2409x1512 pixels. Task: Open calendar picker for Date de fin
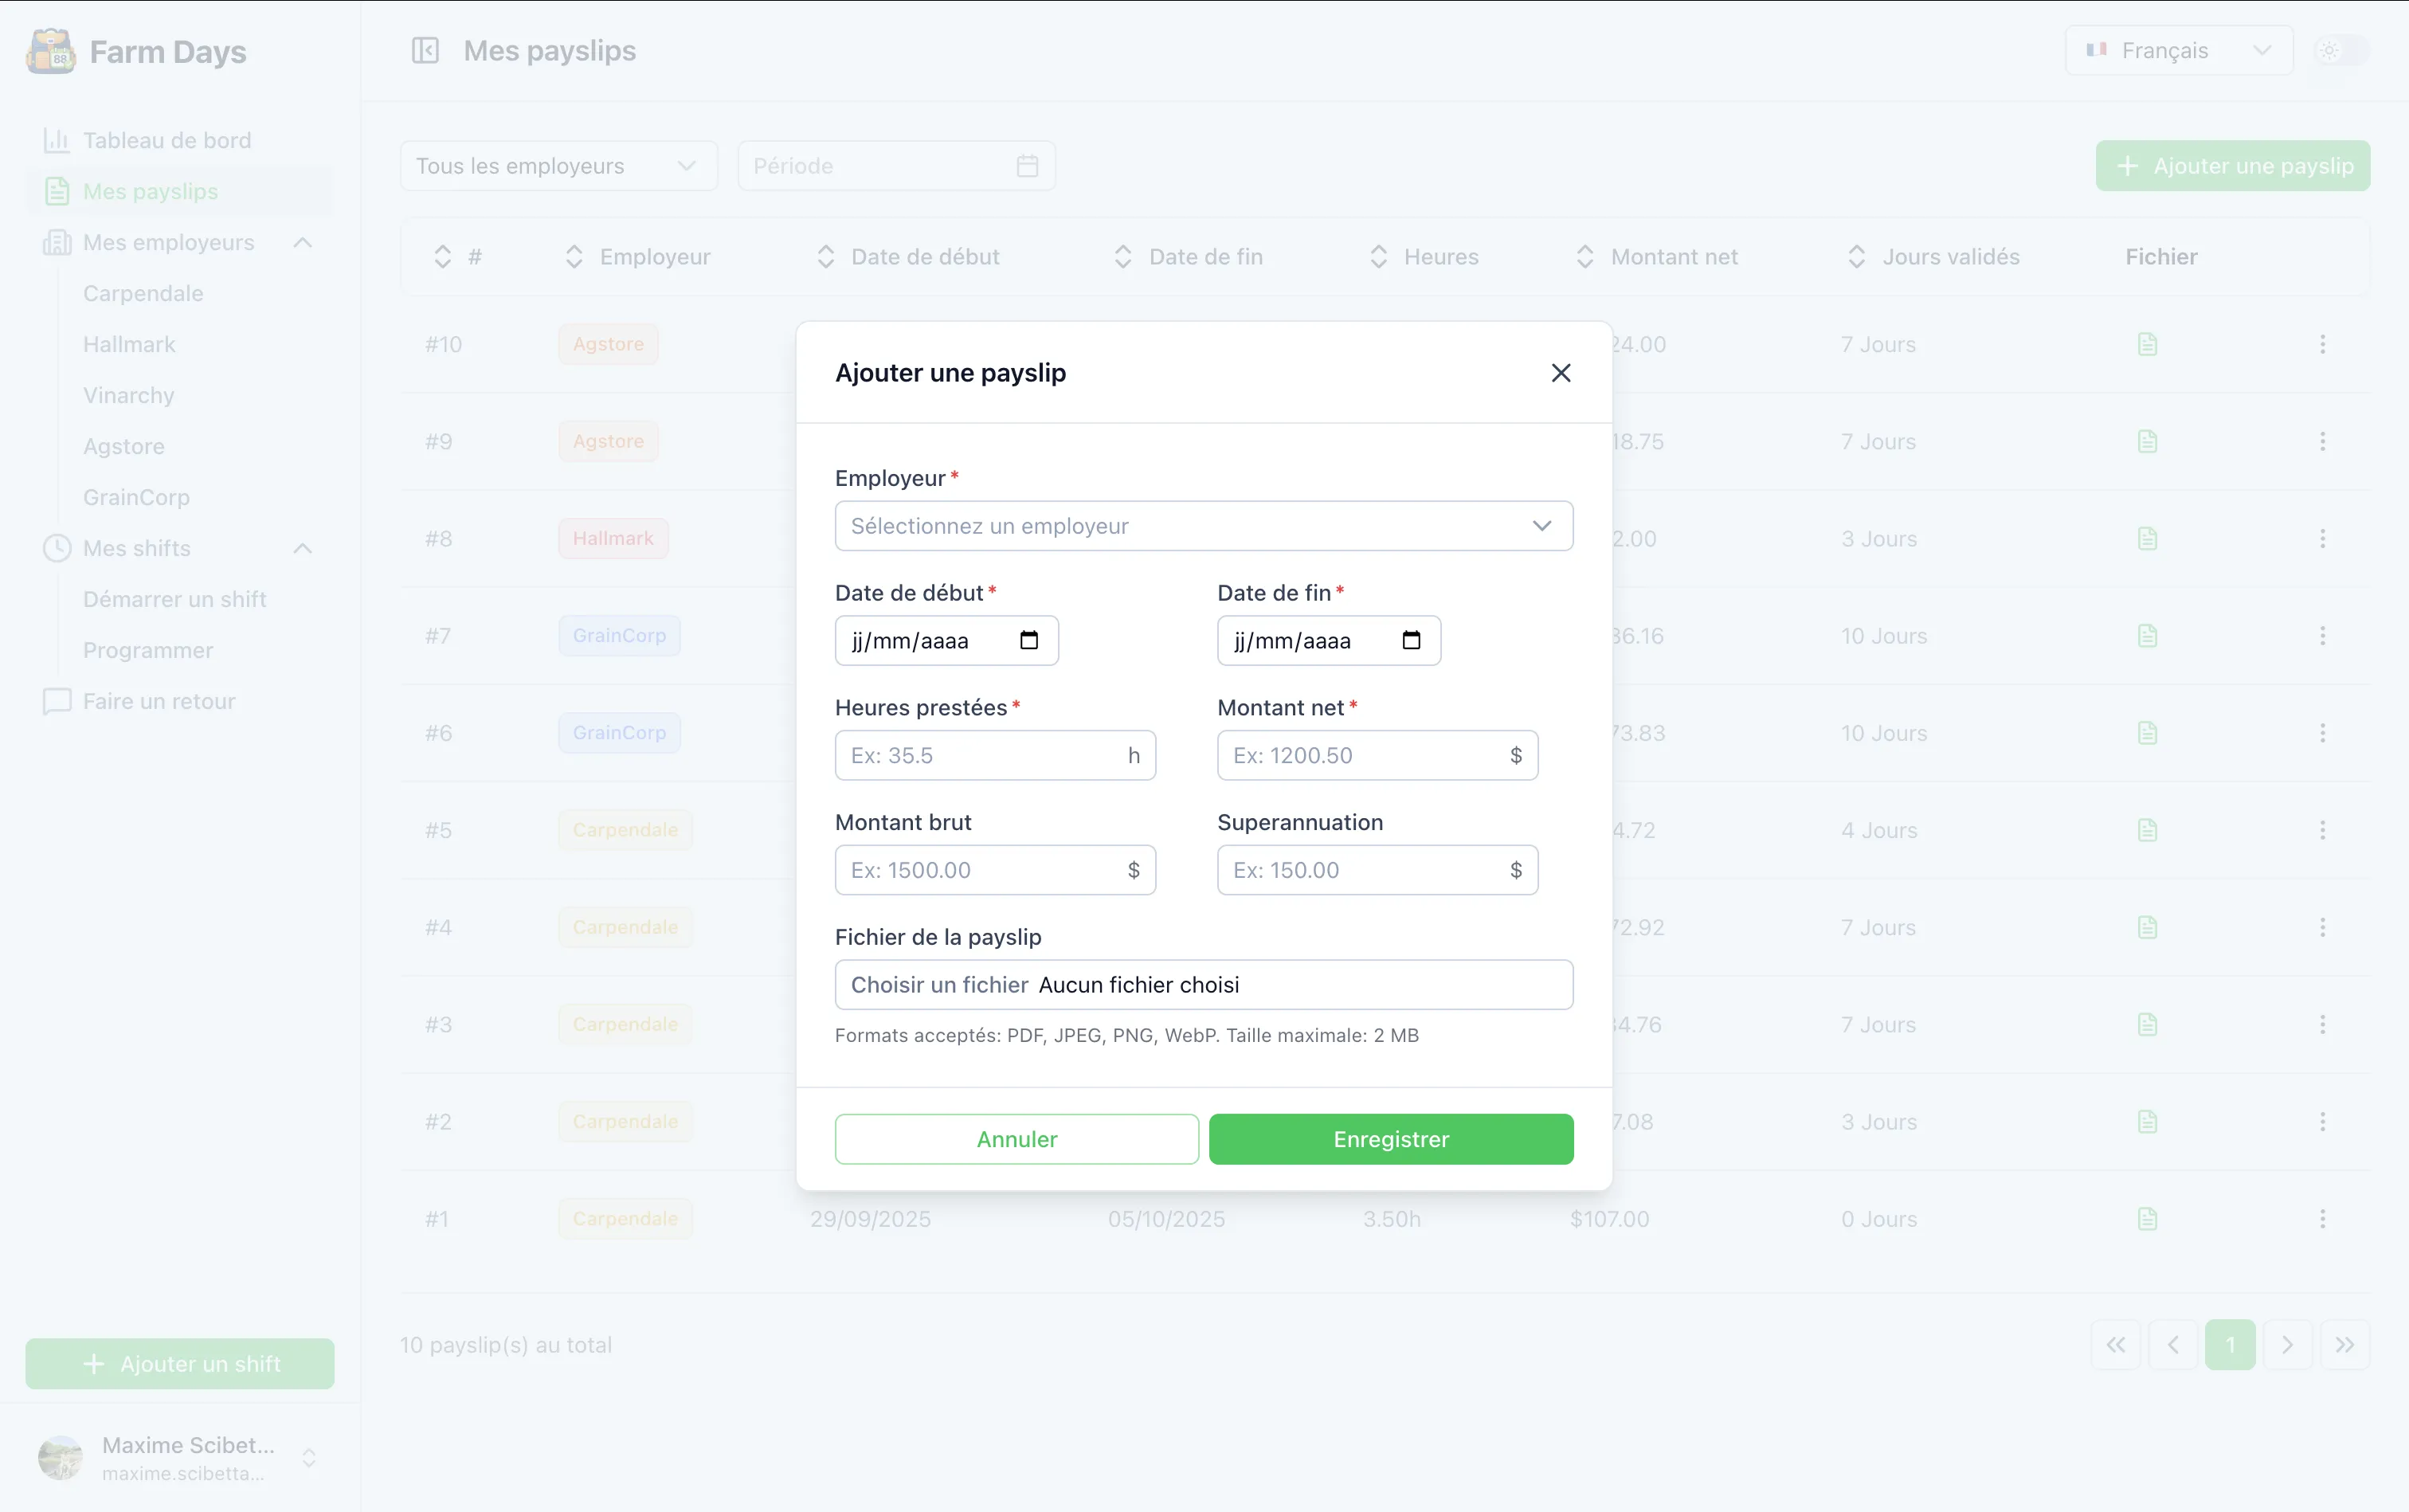1411,641
